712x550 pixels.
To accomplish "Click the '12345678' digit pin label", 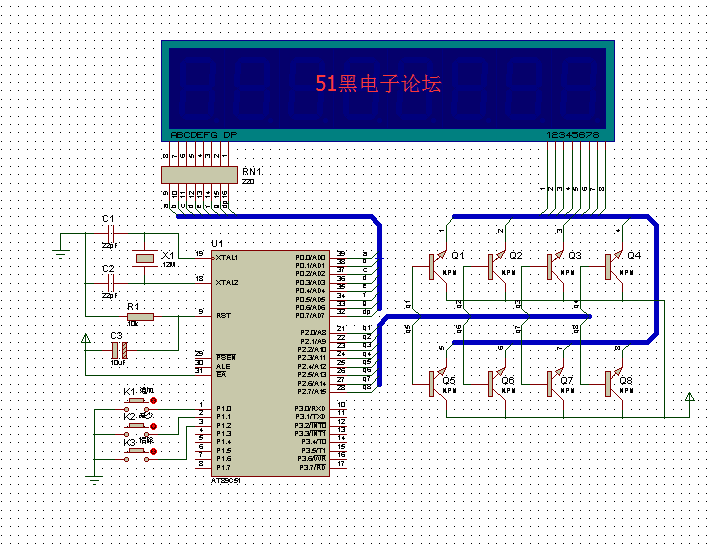I will [573, 135].
